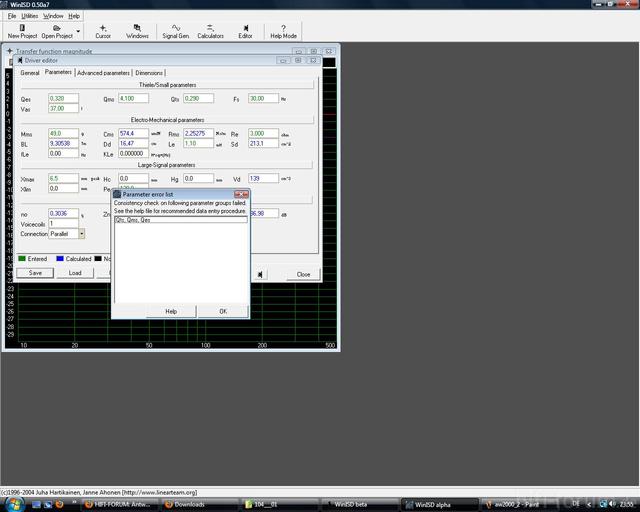
Task: Click the Open Project toolbar icon
Action: coord(56,31)
